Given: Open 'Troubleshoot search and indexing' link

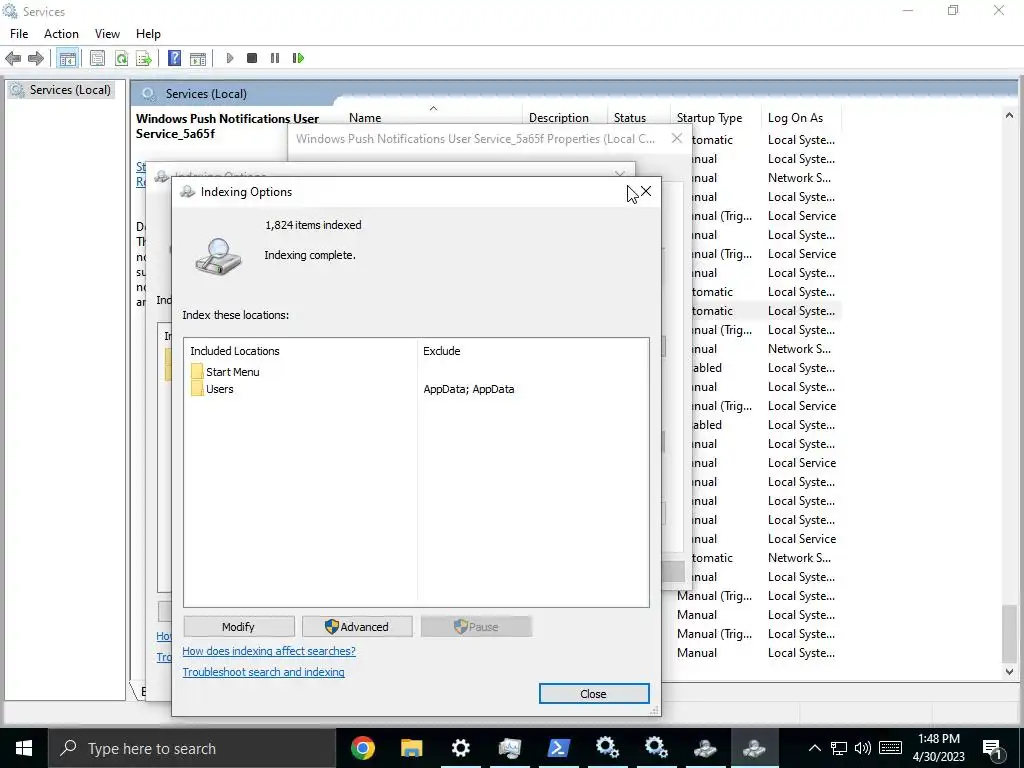Looking at the screenshot, I should point(263,672).
